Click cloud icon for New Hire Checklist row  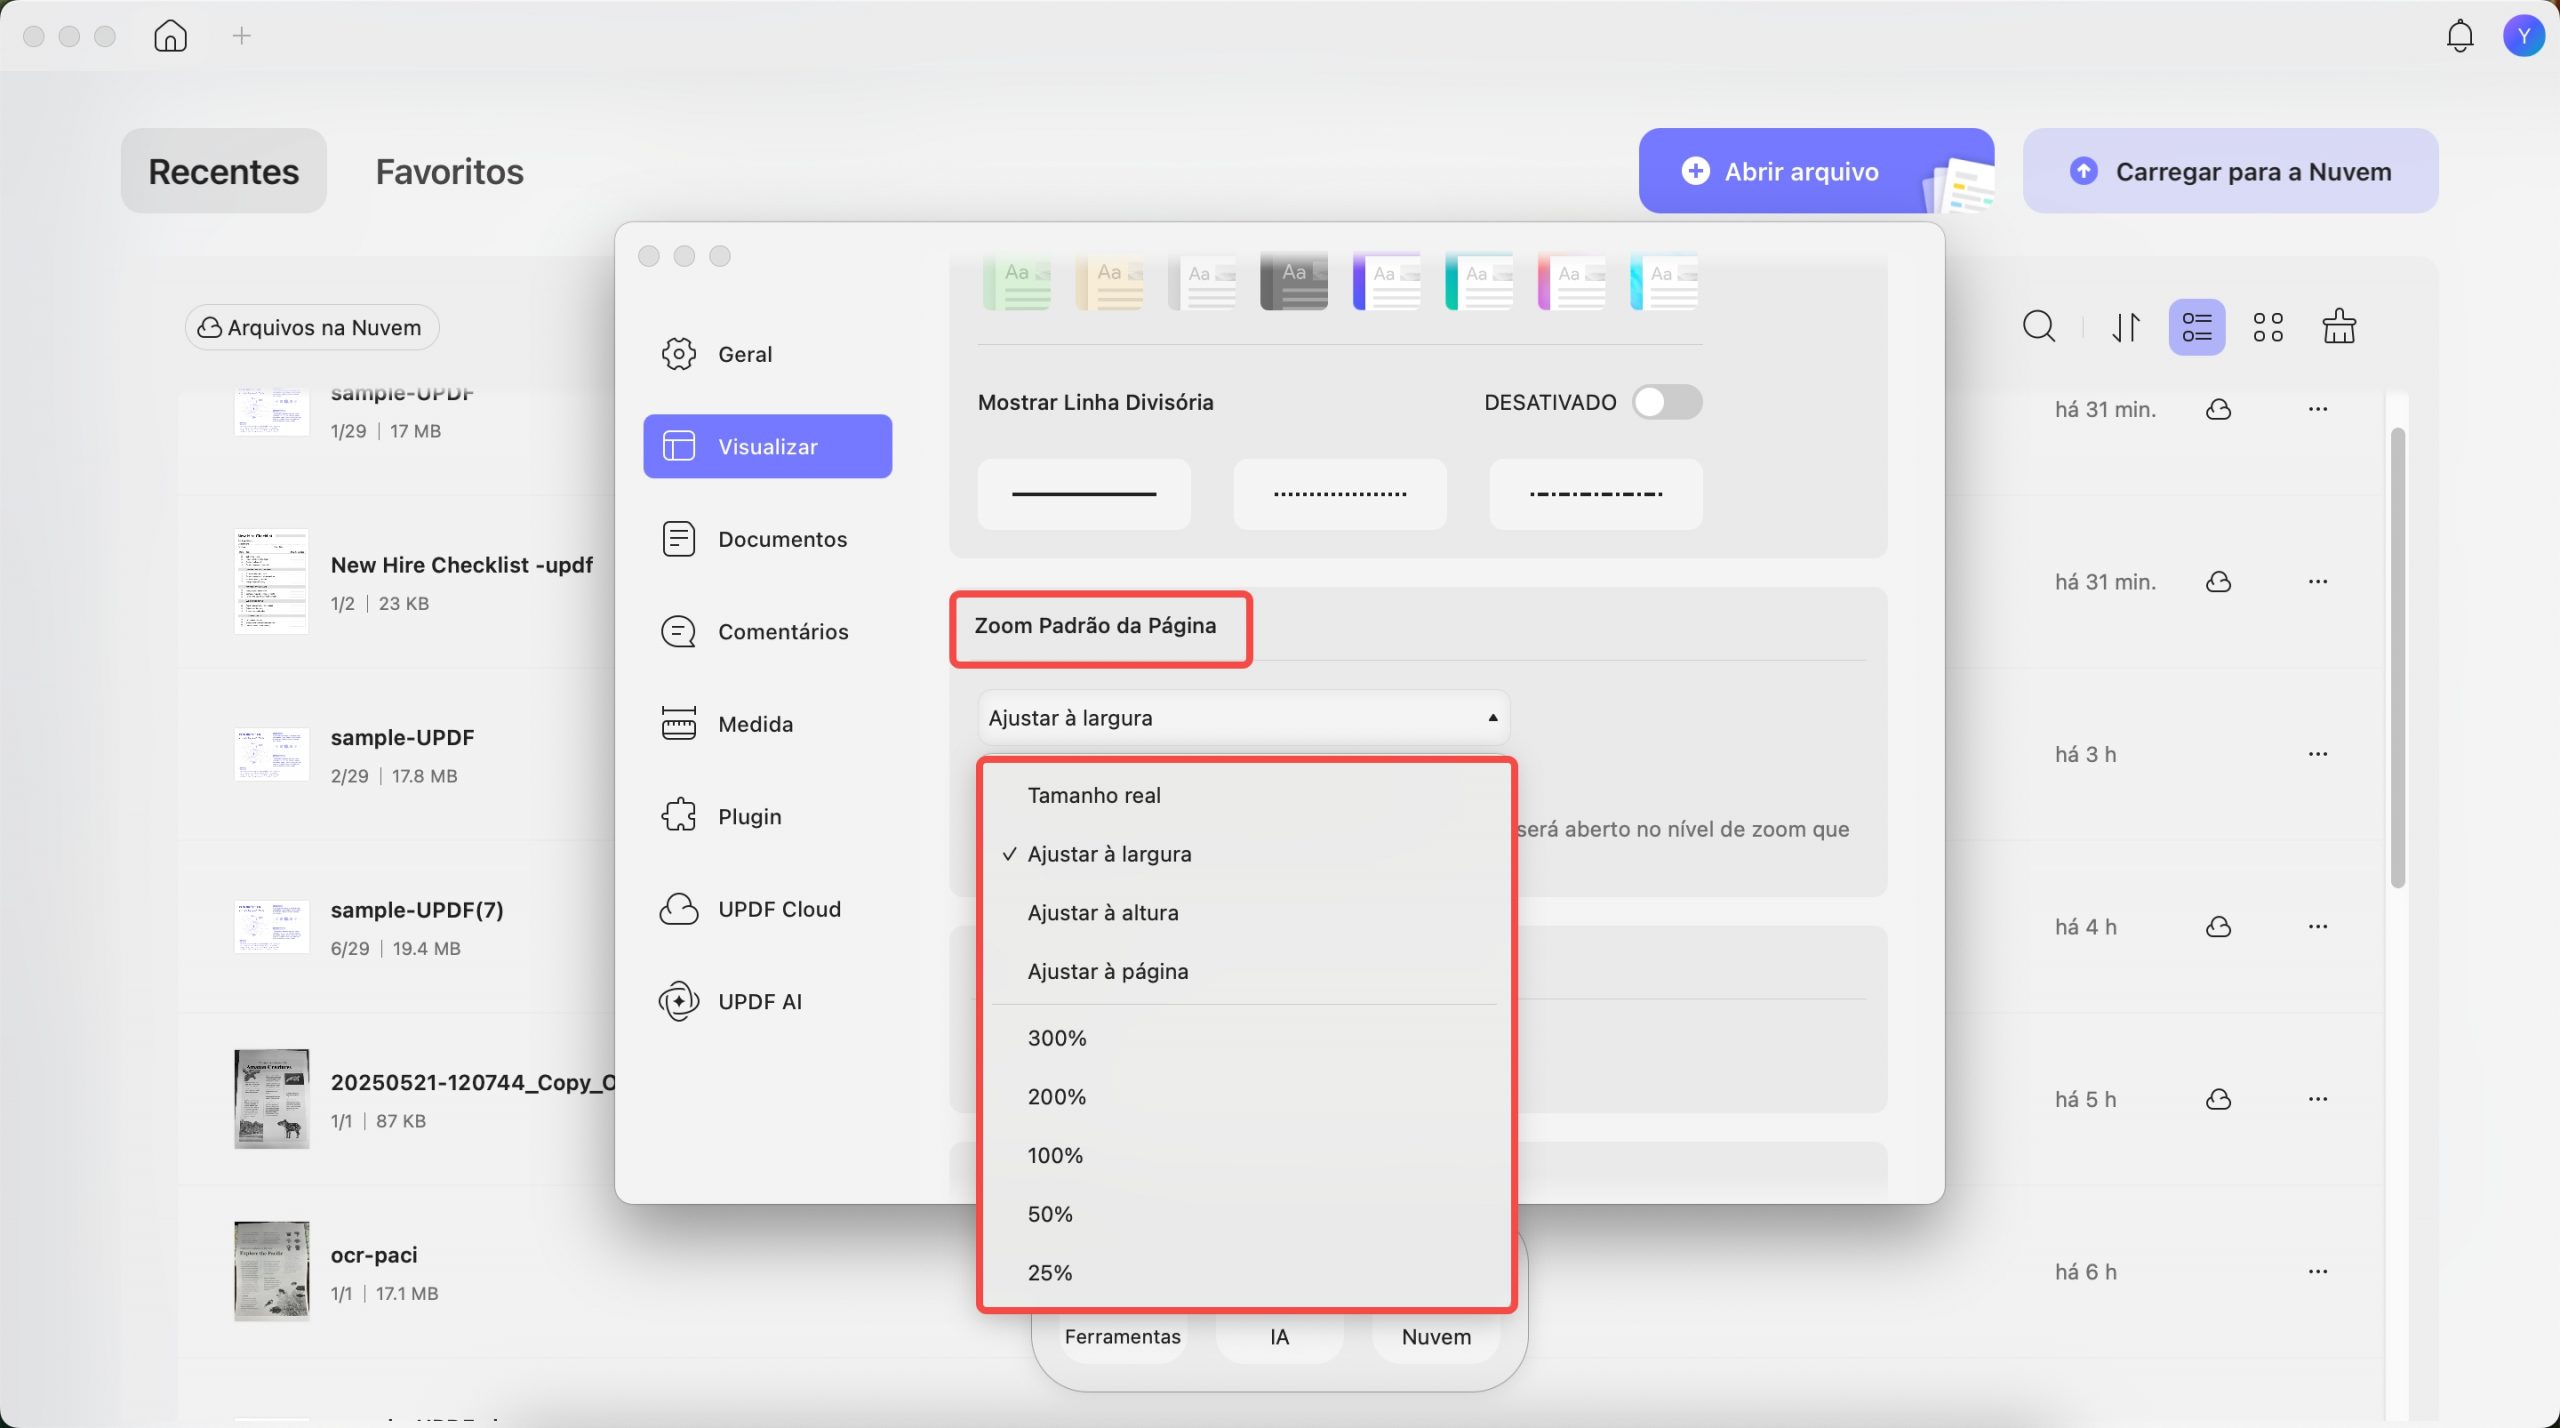tap(2218, 582)
